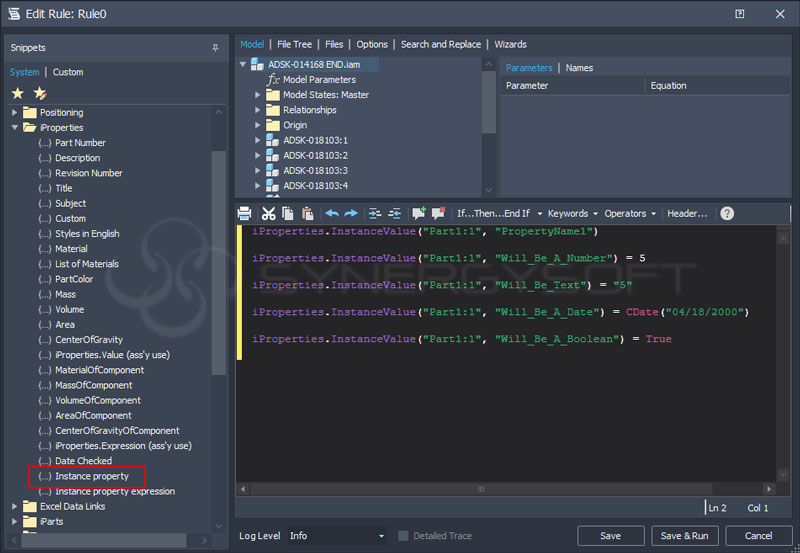This screenshot has width=800, height=553.
Task: Open the Search and Replace tab
Action: [x=442, y=44]
